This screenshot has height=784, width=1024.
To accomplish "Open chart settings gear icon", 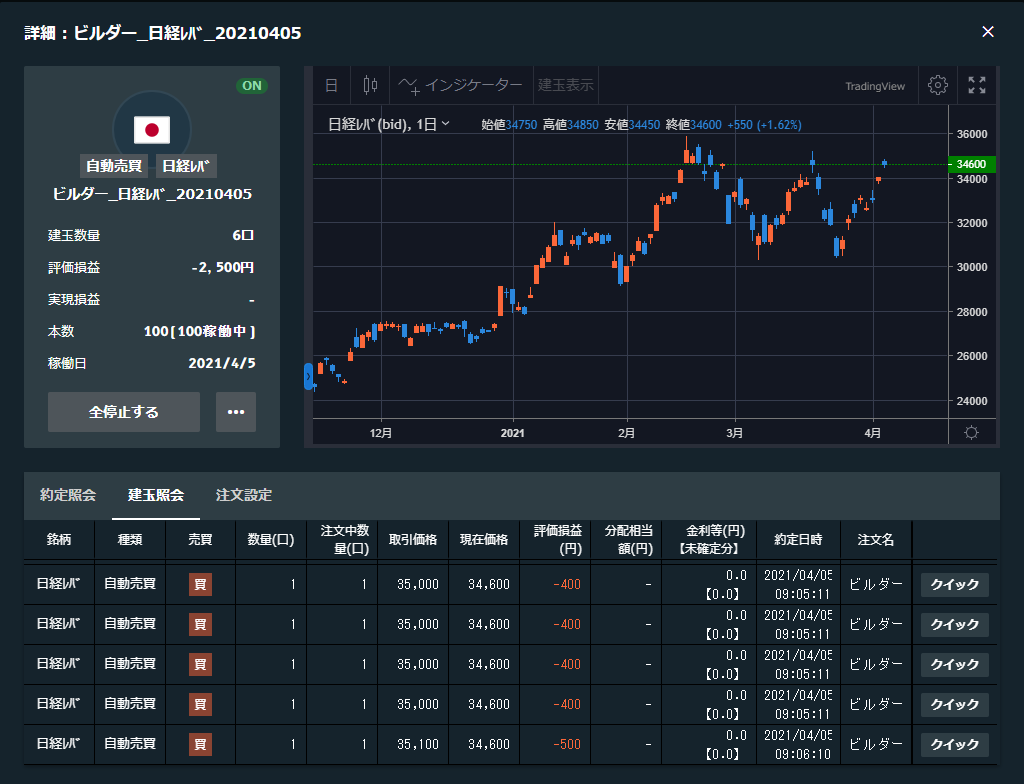I will pyautogui.click(x=937, y=85).
